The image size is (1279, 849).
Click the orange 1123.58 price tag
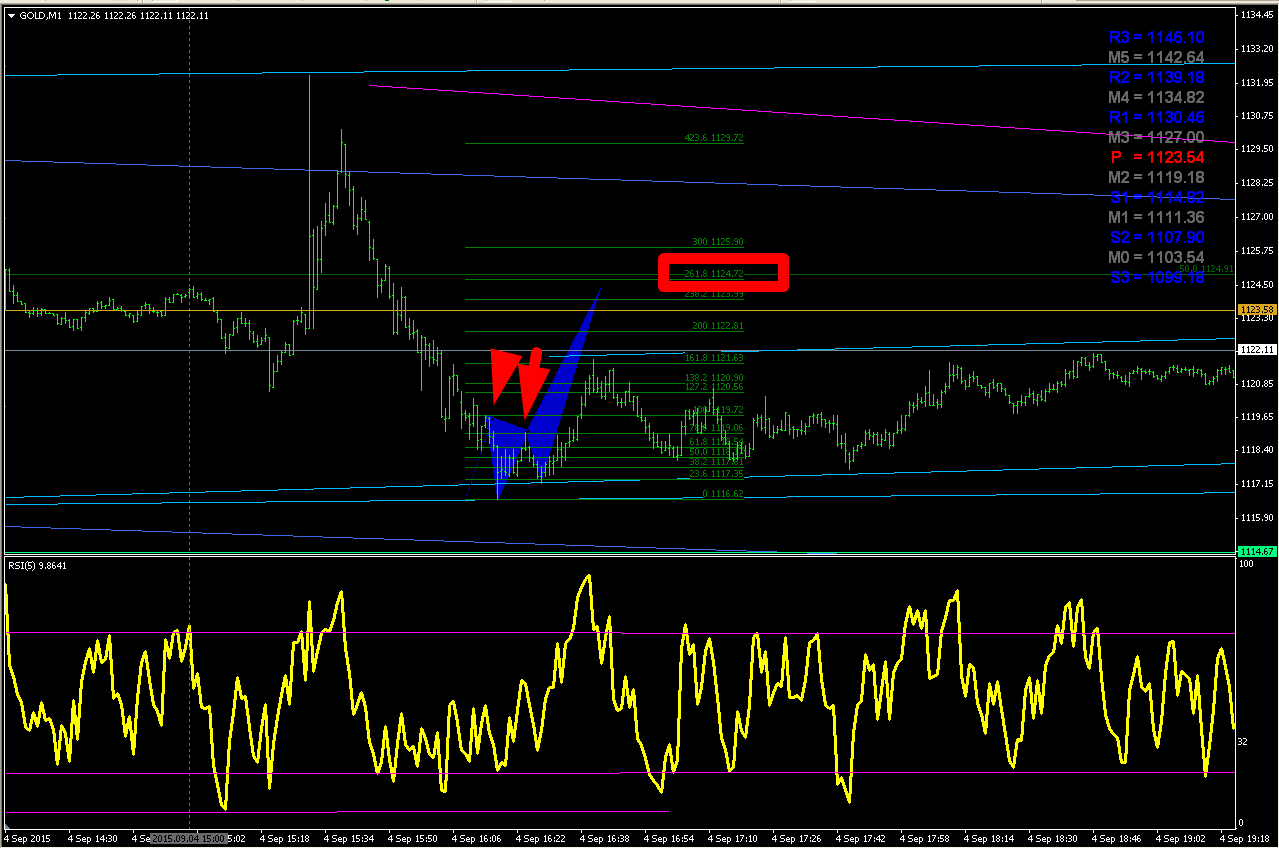click(1255, 310)
